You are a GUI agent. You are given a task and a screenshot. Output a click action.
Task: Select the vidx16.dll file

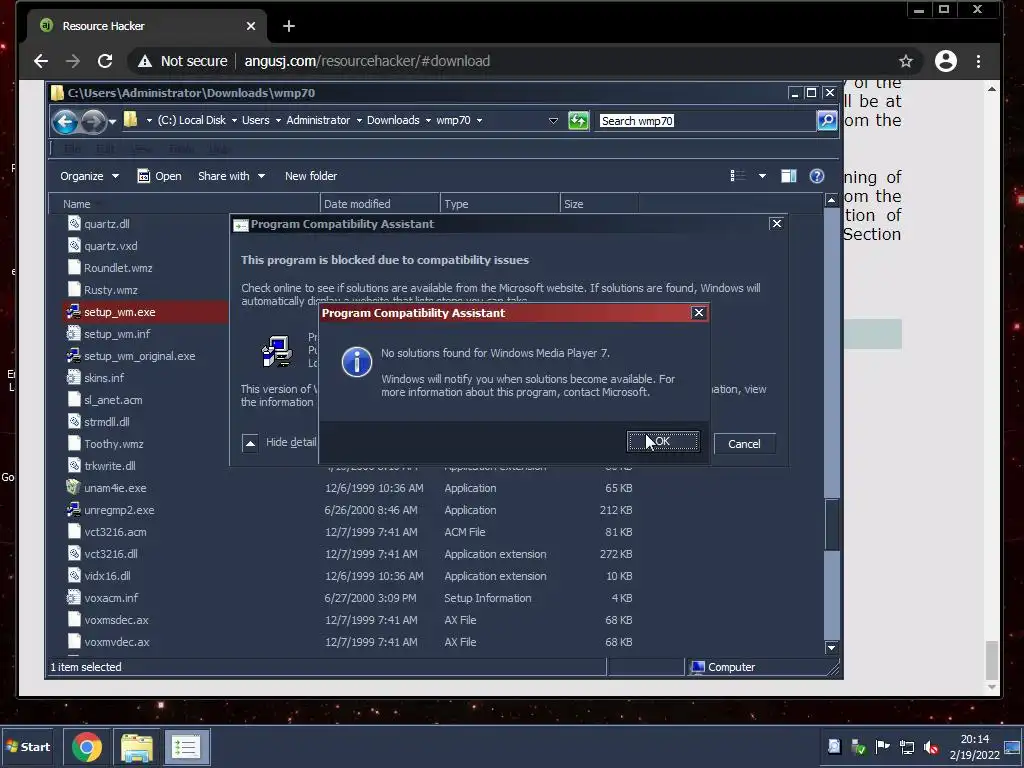pyautogui.click(x=107, y=576)
